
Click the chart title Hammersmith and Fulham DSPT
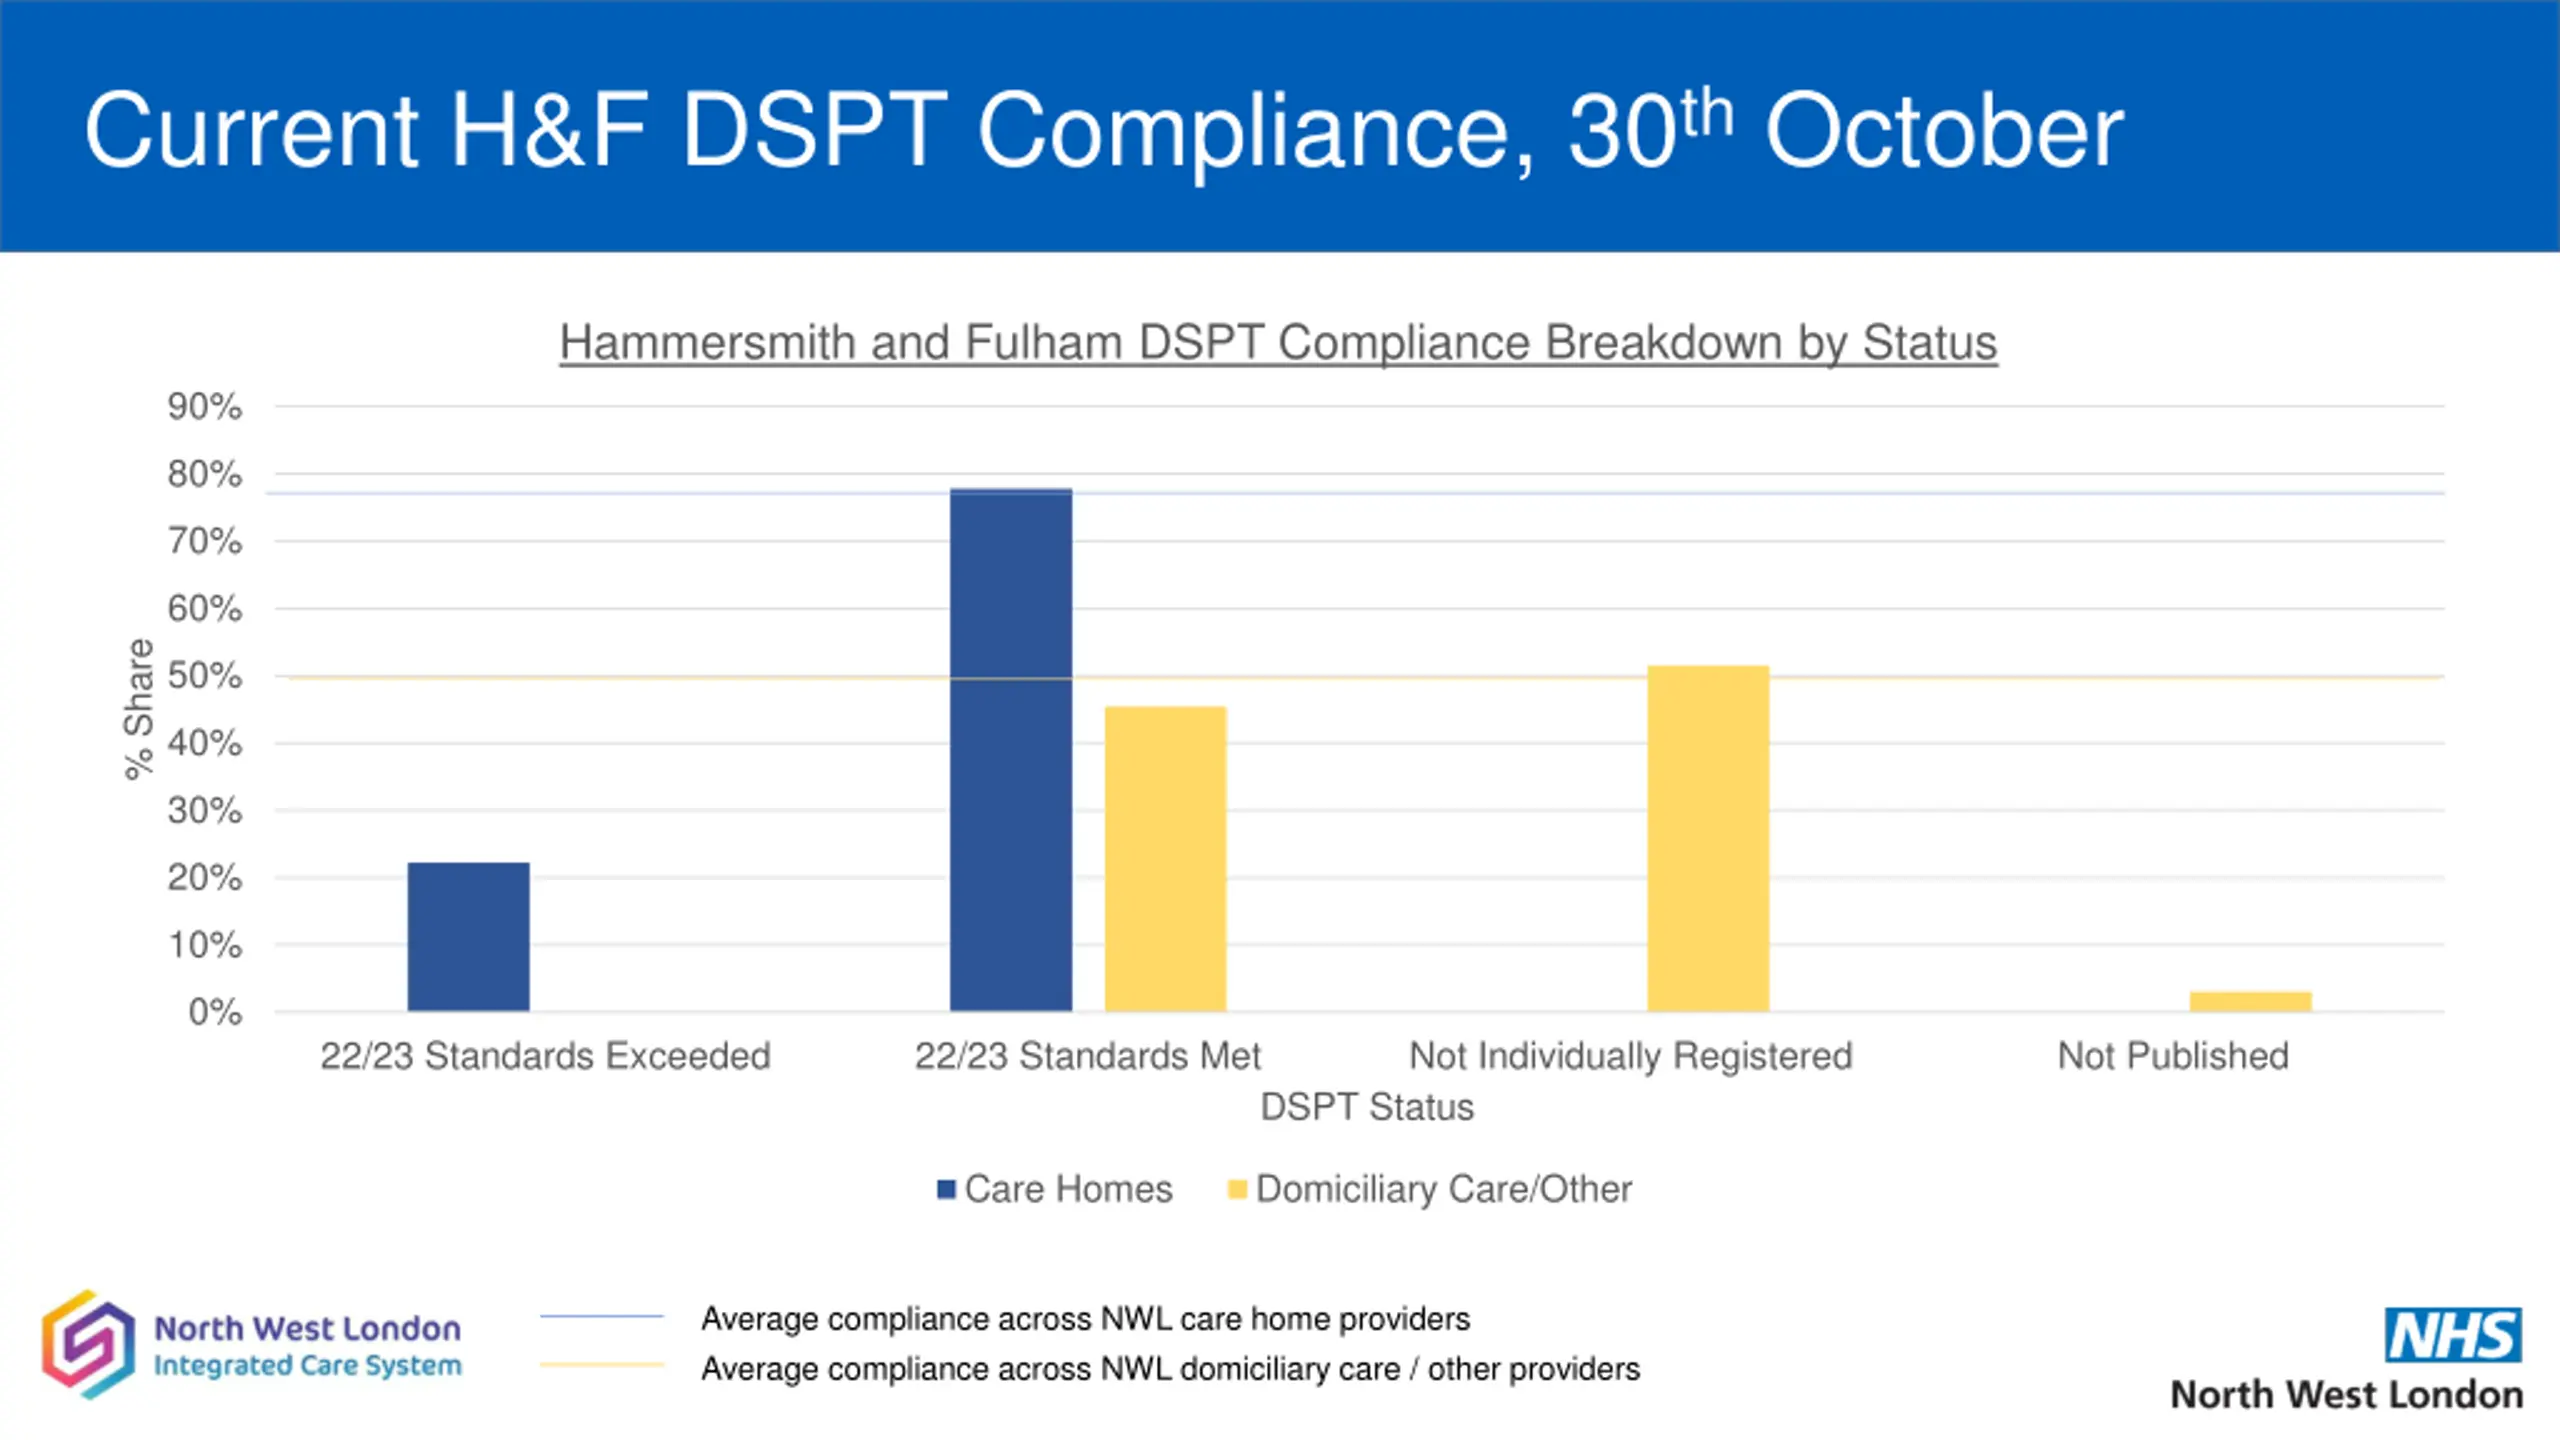pyautogui.click(x=1278, y=343)
